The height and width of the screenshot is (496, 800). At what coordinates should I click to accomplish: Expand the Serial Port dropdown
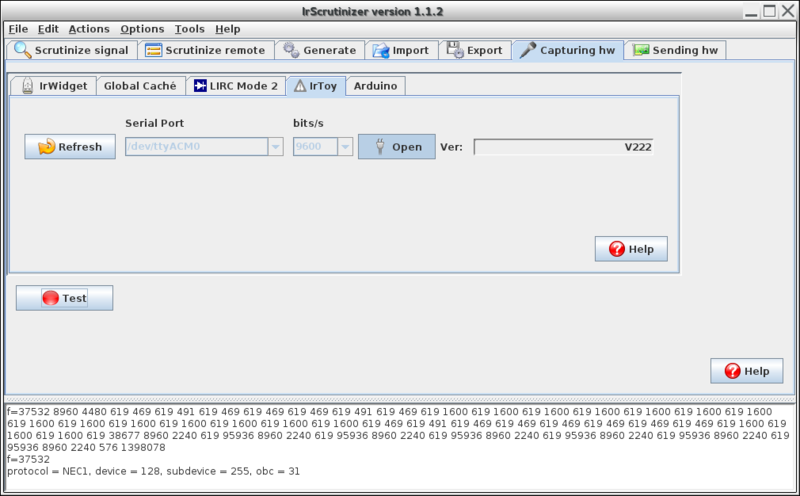click(275, 147)
